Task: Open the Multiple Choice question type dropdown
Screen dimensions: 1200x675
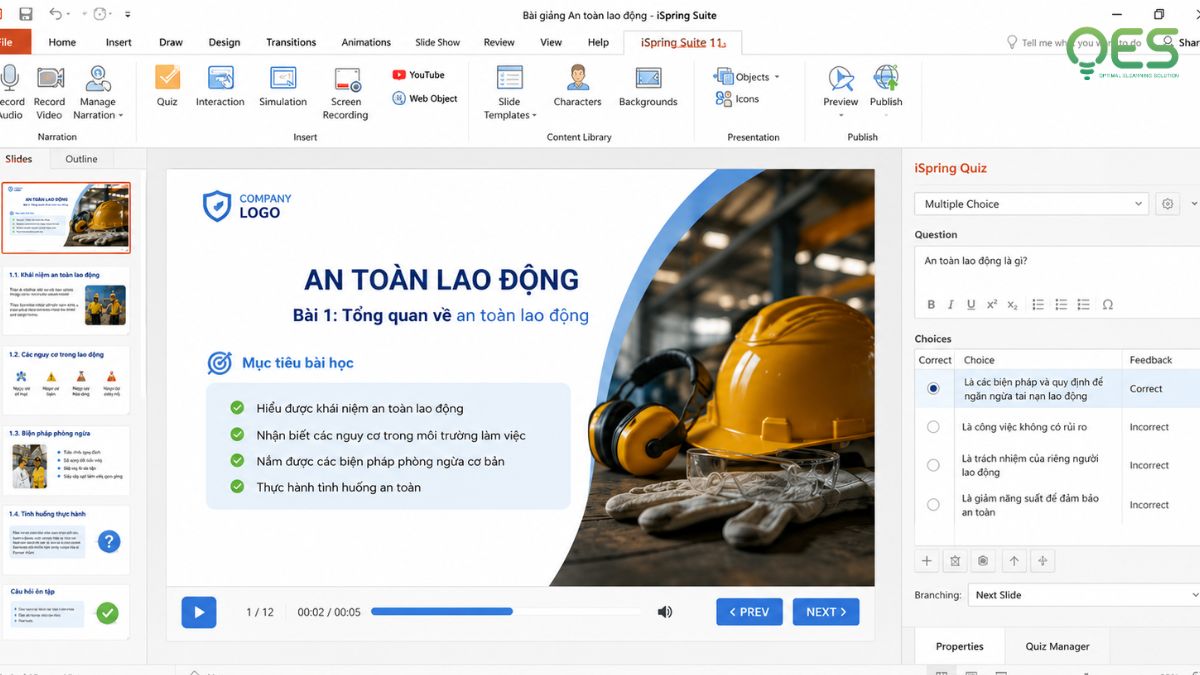Action: (x=1032, y=204)
